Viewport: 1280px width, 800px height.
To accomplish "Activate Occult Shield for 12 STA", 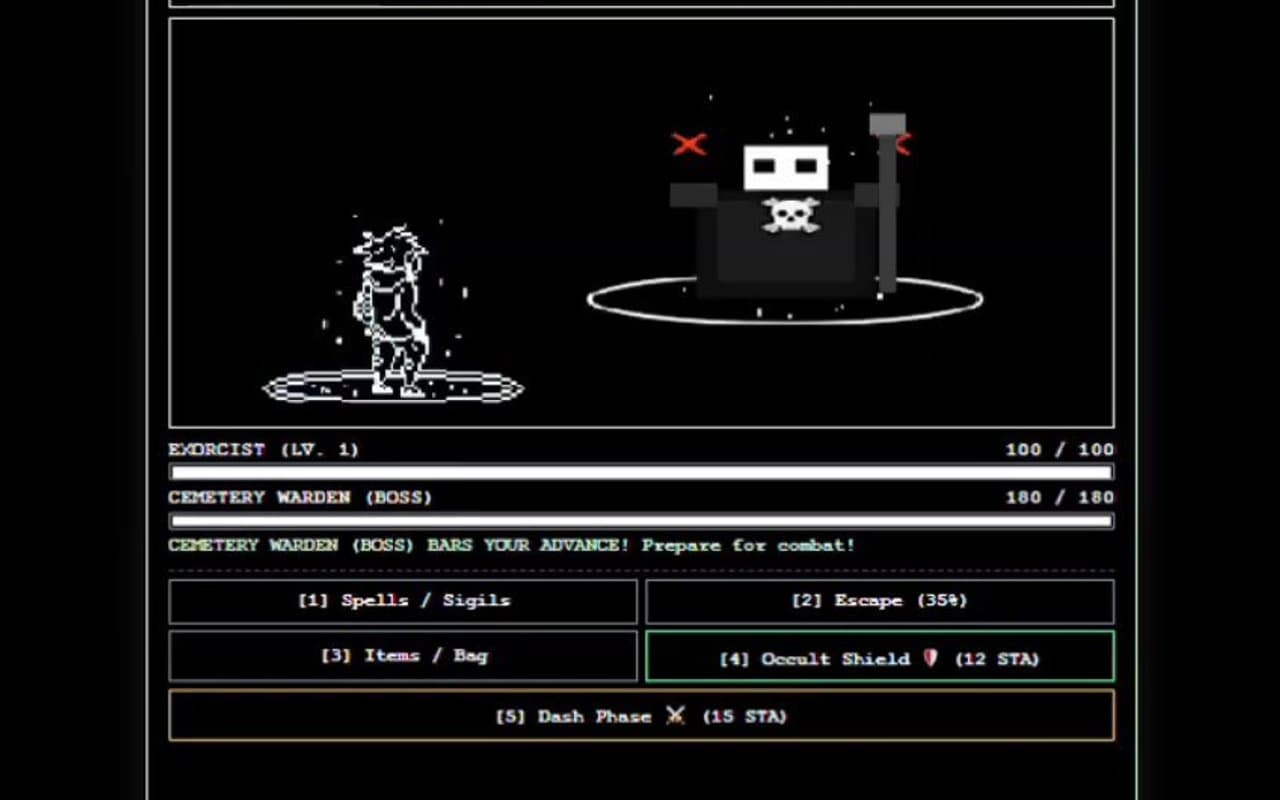I will point(880,657).
